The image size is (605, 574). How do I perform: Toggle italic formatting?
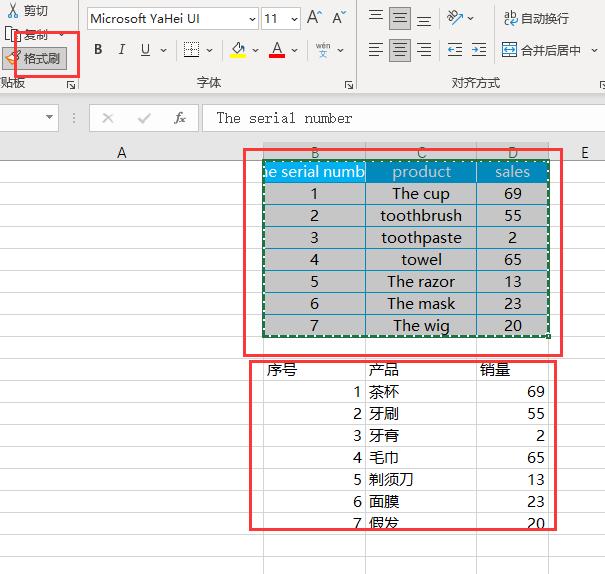coord(122,50)
